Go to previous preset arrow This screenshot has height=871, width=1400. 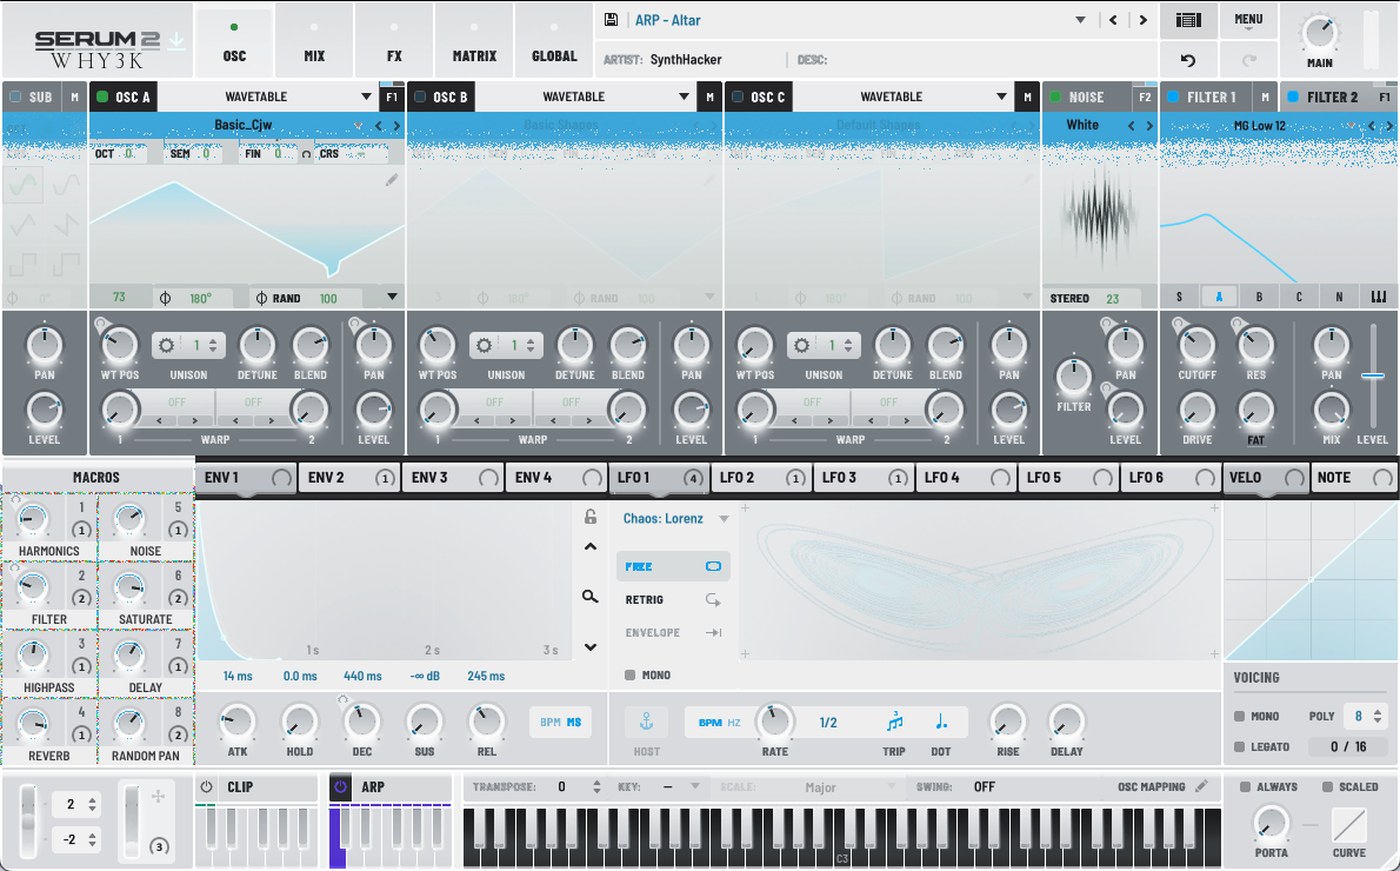[x=1113, y=20]
